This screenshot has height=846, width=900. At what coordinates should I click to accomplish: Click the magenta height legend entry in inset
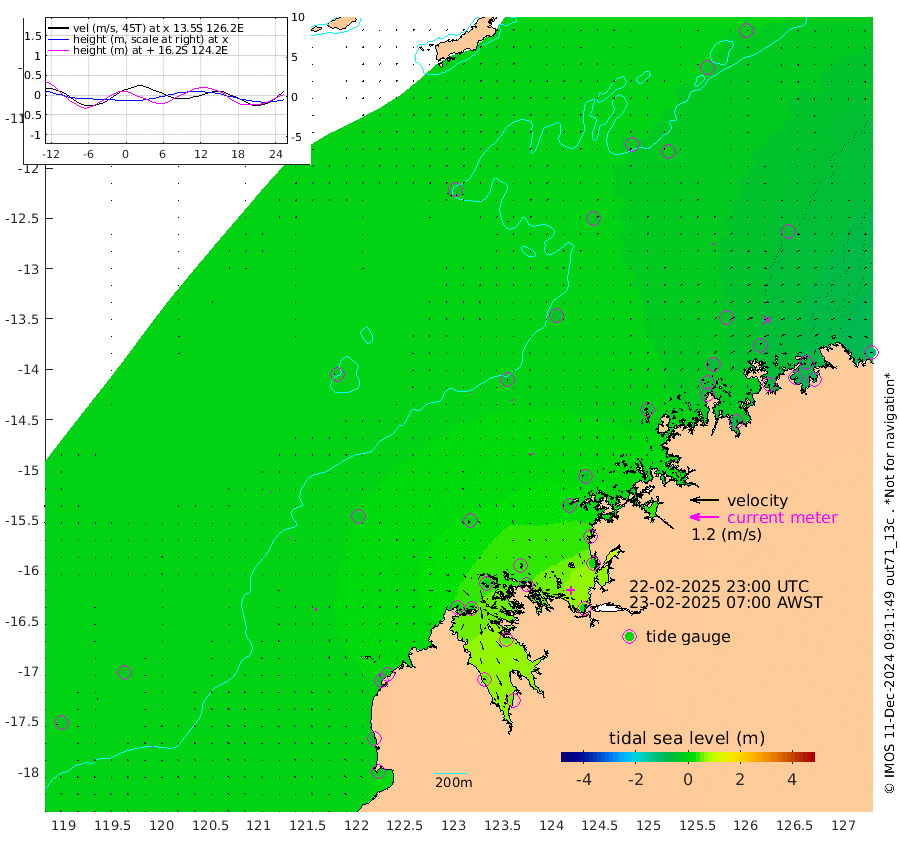pos(138,51)
